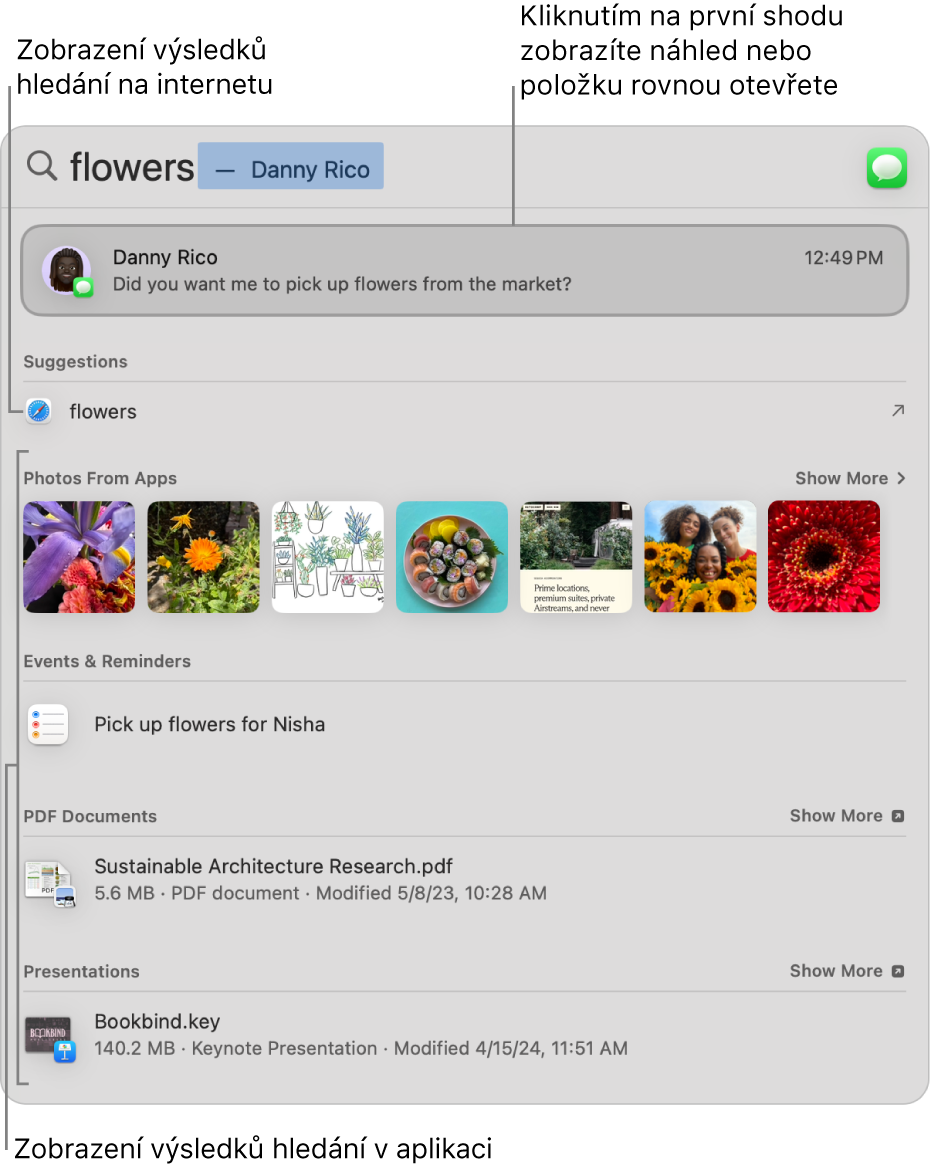The width and height of the screenshot is (931, 1170).
Task: Click the Events & Reminders section header
Action: pyautogui.click(x=107, y=661)
